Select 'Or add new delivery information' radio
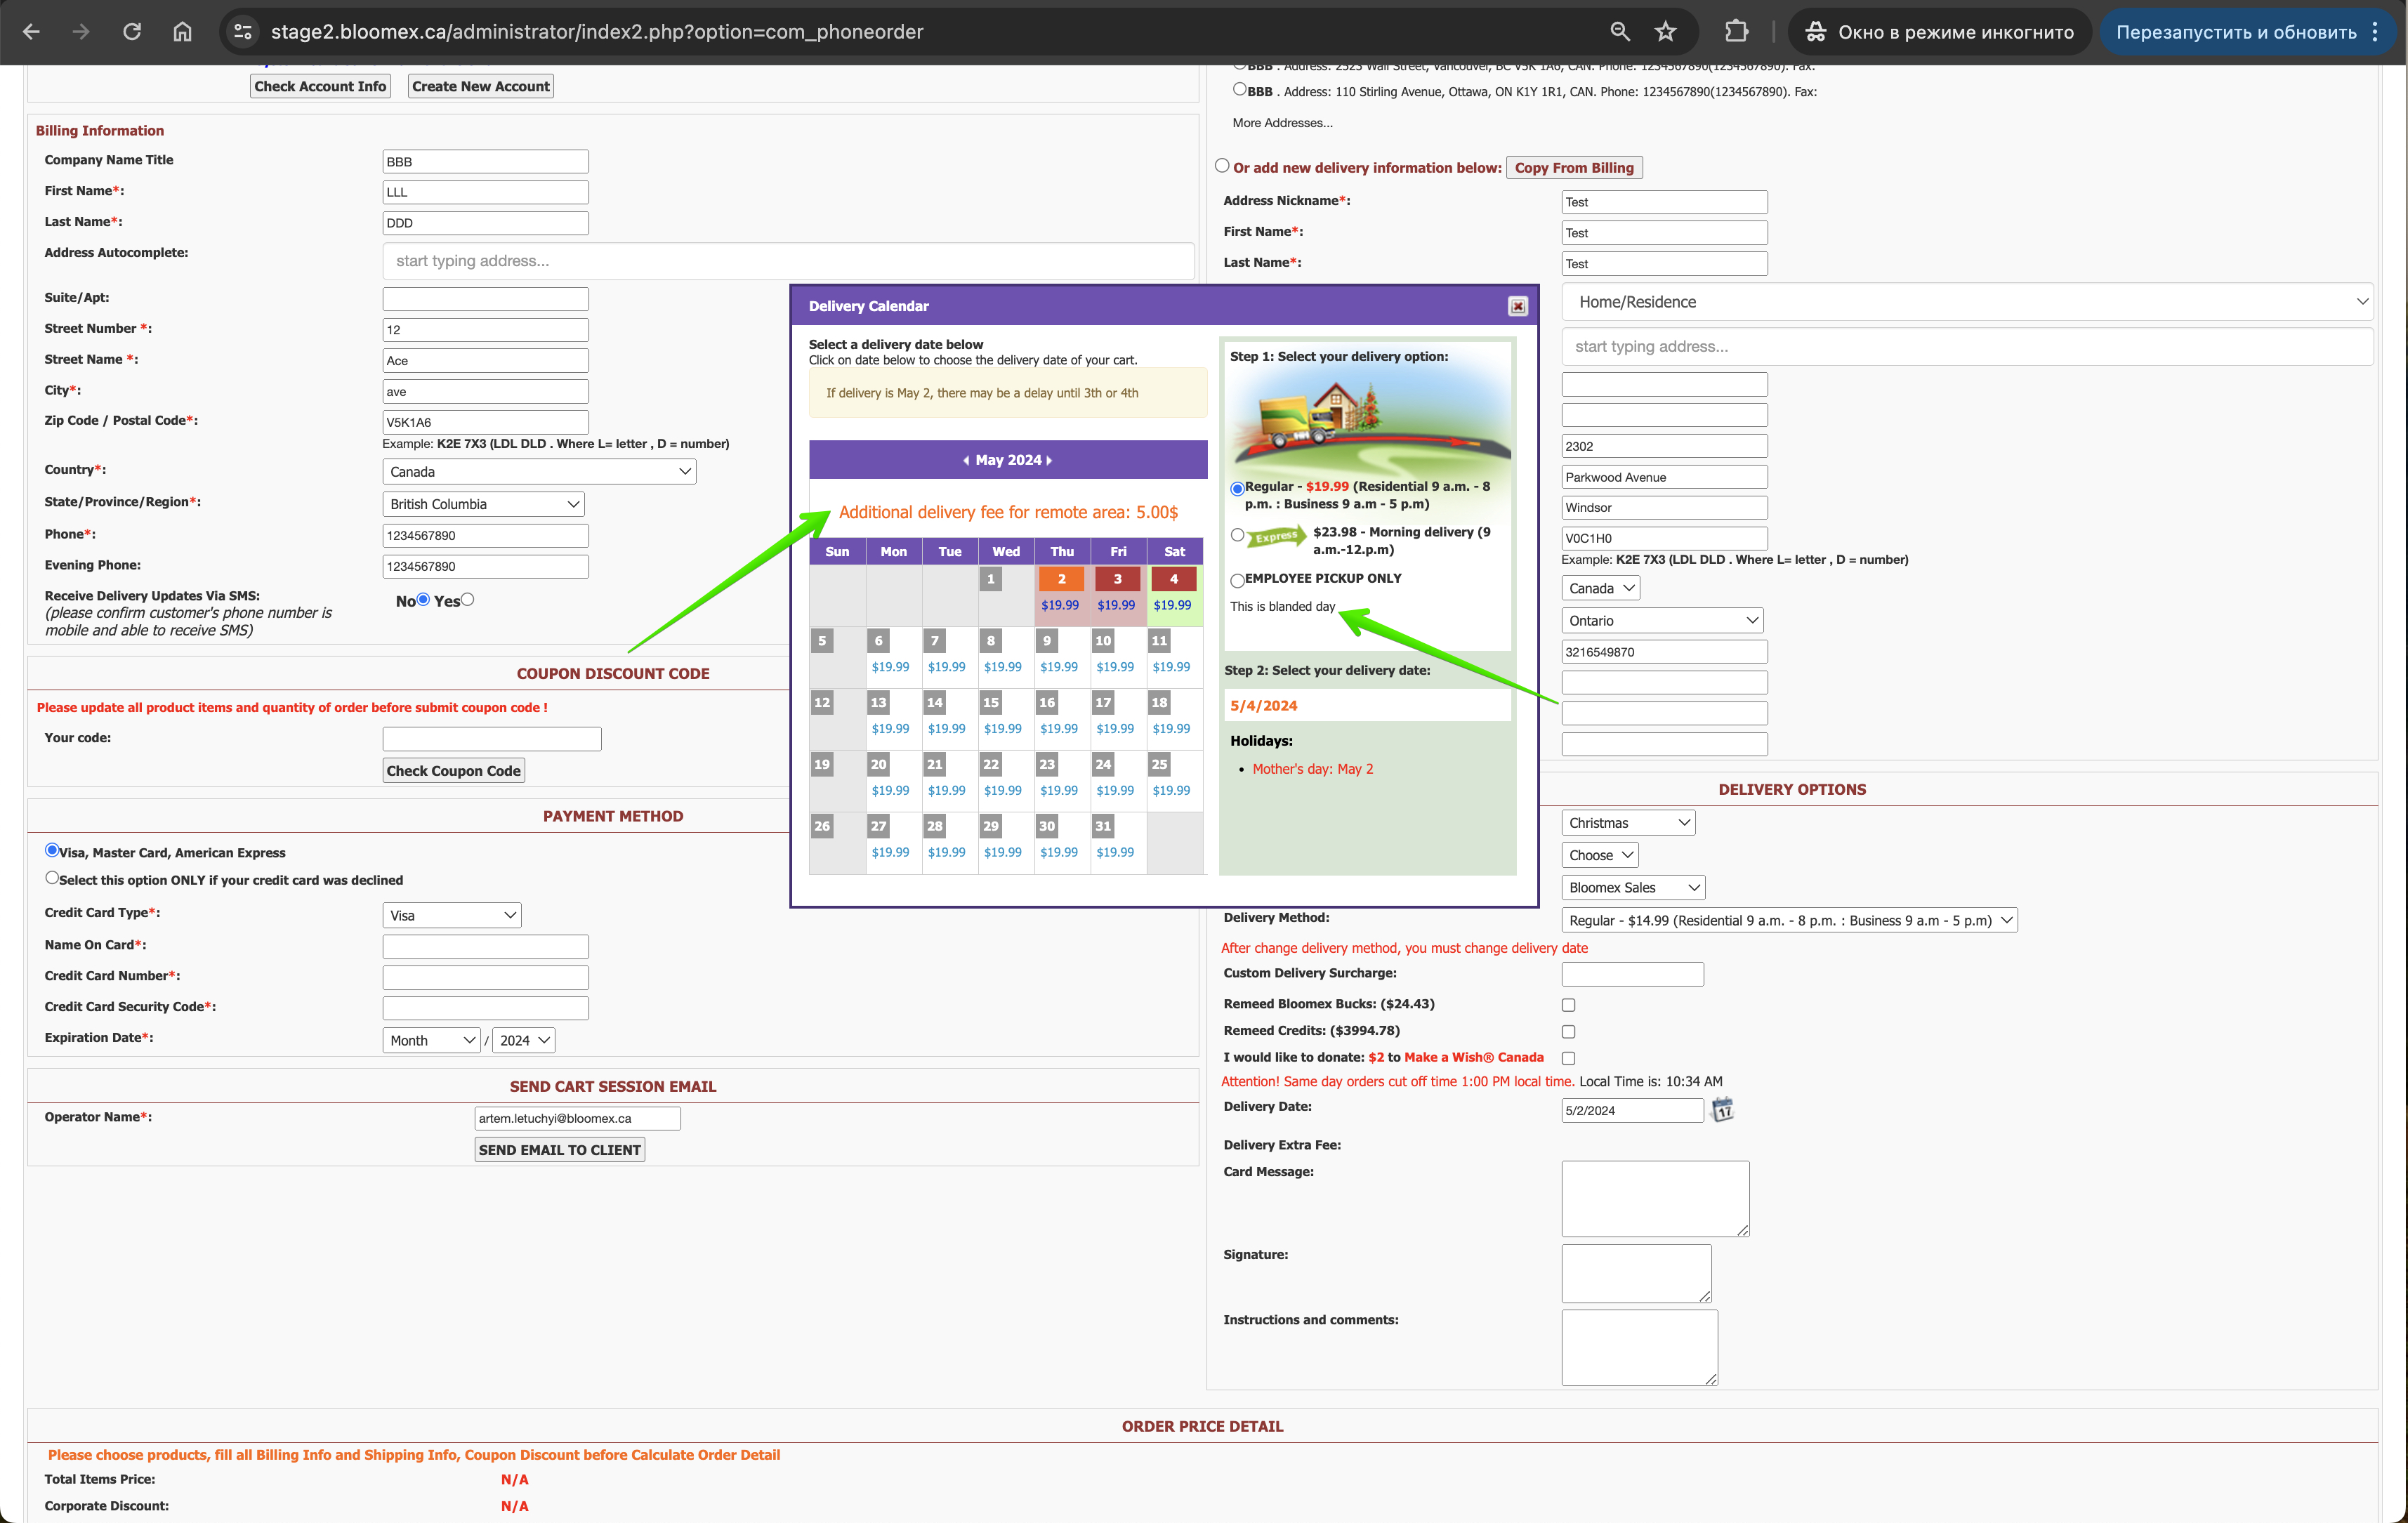The height and width of the screenshot is (1523, 2408). pyautogui.click(x=1222, y=166)
